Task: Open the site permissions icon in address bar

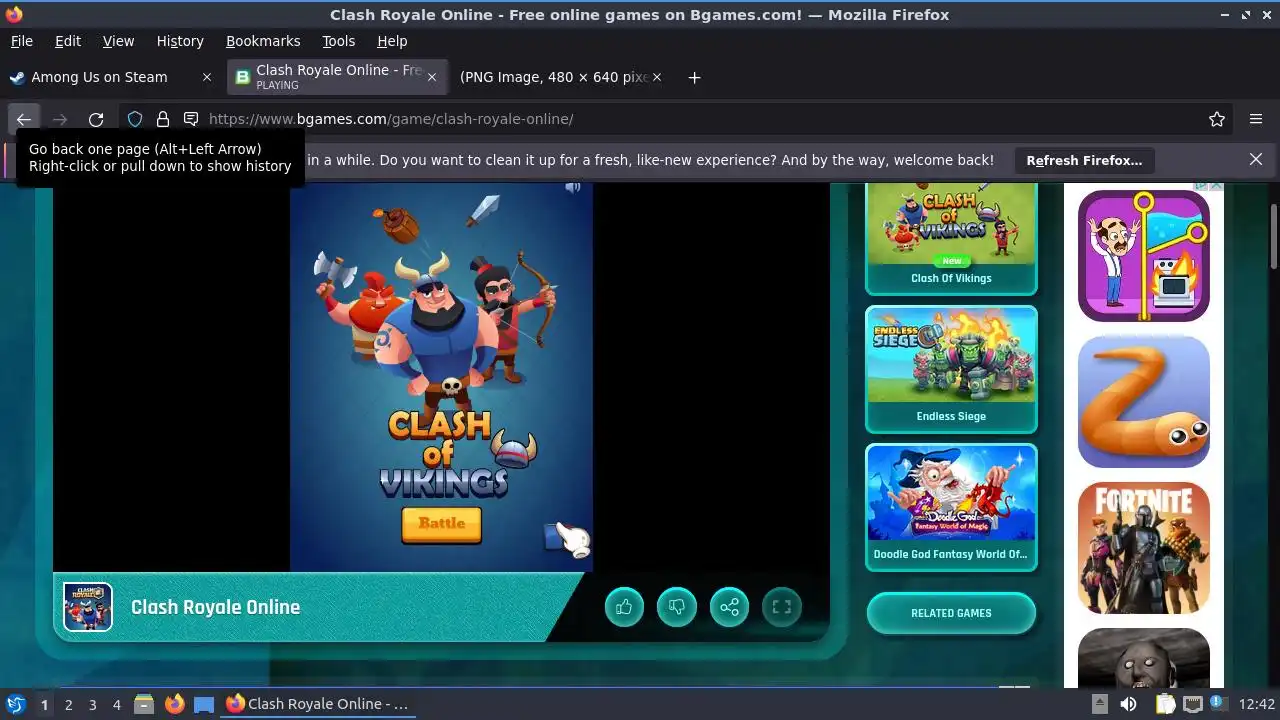Action: [191, 119]
